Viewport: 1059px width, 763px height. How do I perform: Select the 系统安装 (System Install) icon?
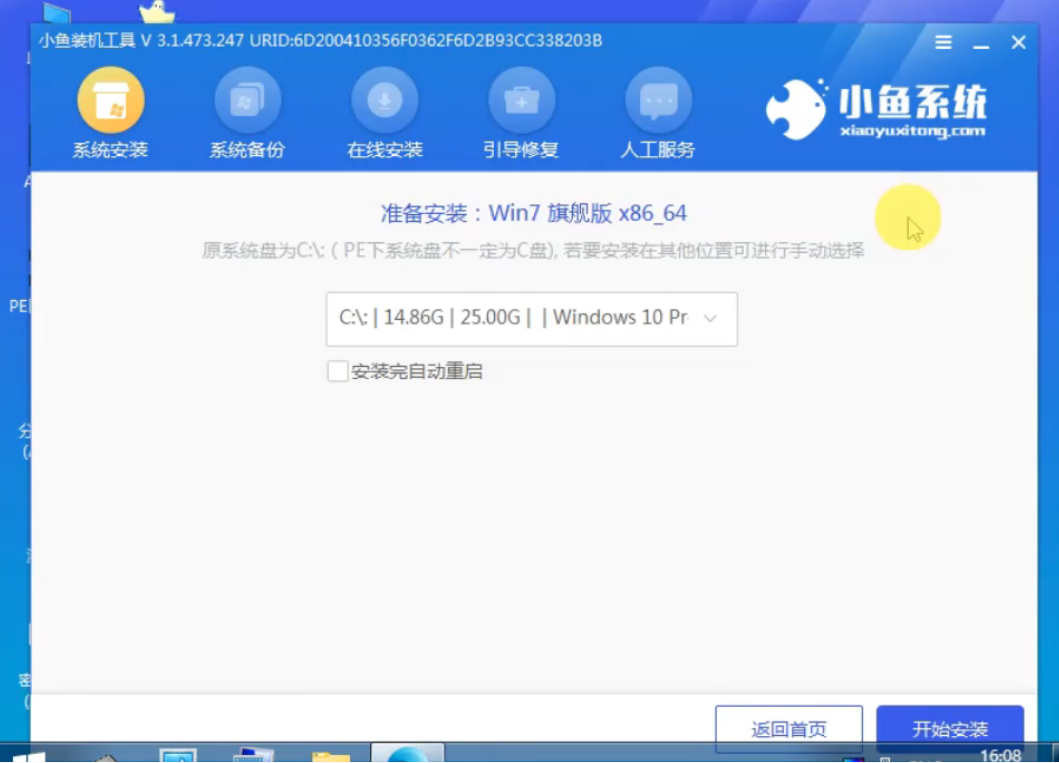tap(110, 110)
